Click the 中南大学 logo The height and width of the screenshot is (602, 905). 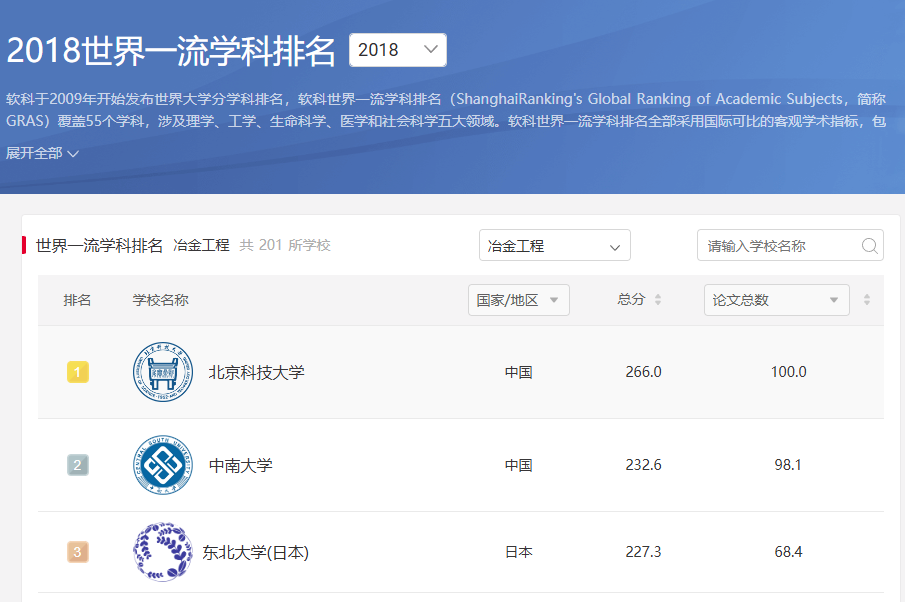click(163, 465)
